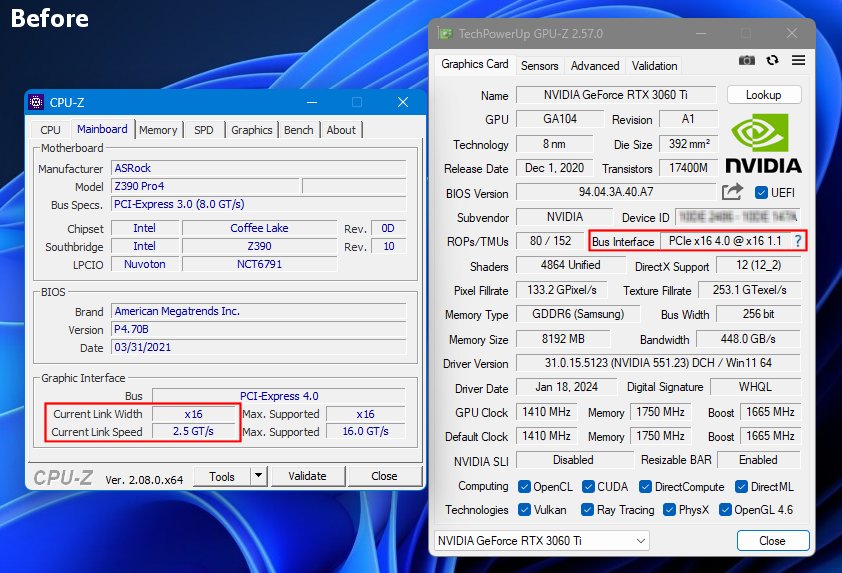This screenshot has width=842, height=573.
Task: Open the Memory tab in CPU-Z
Action: tap(158, 130)
